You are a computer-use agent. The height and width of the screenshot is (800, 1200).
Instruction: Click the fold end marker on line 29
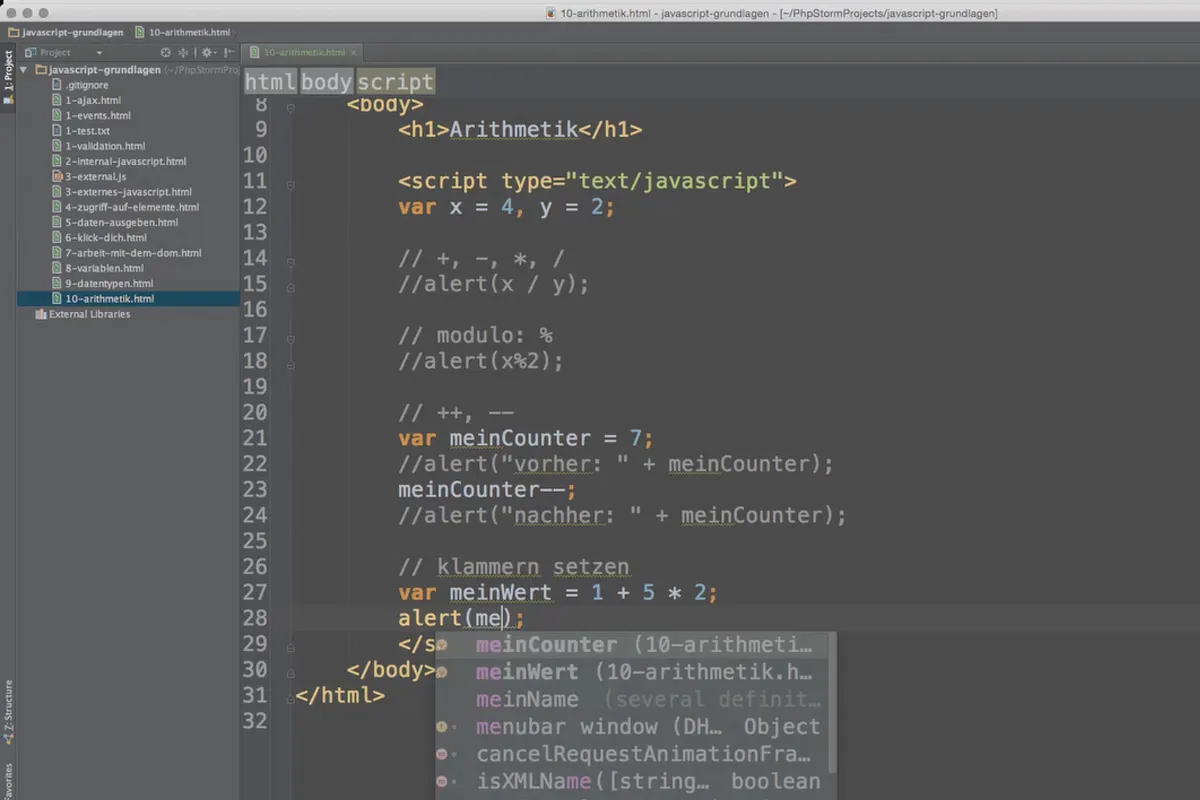point(290,646)
